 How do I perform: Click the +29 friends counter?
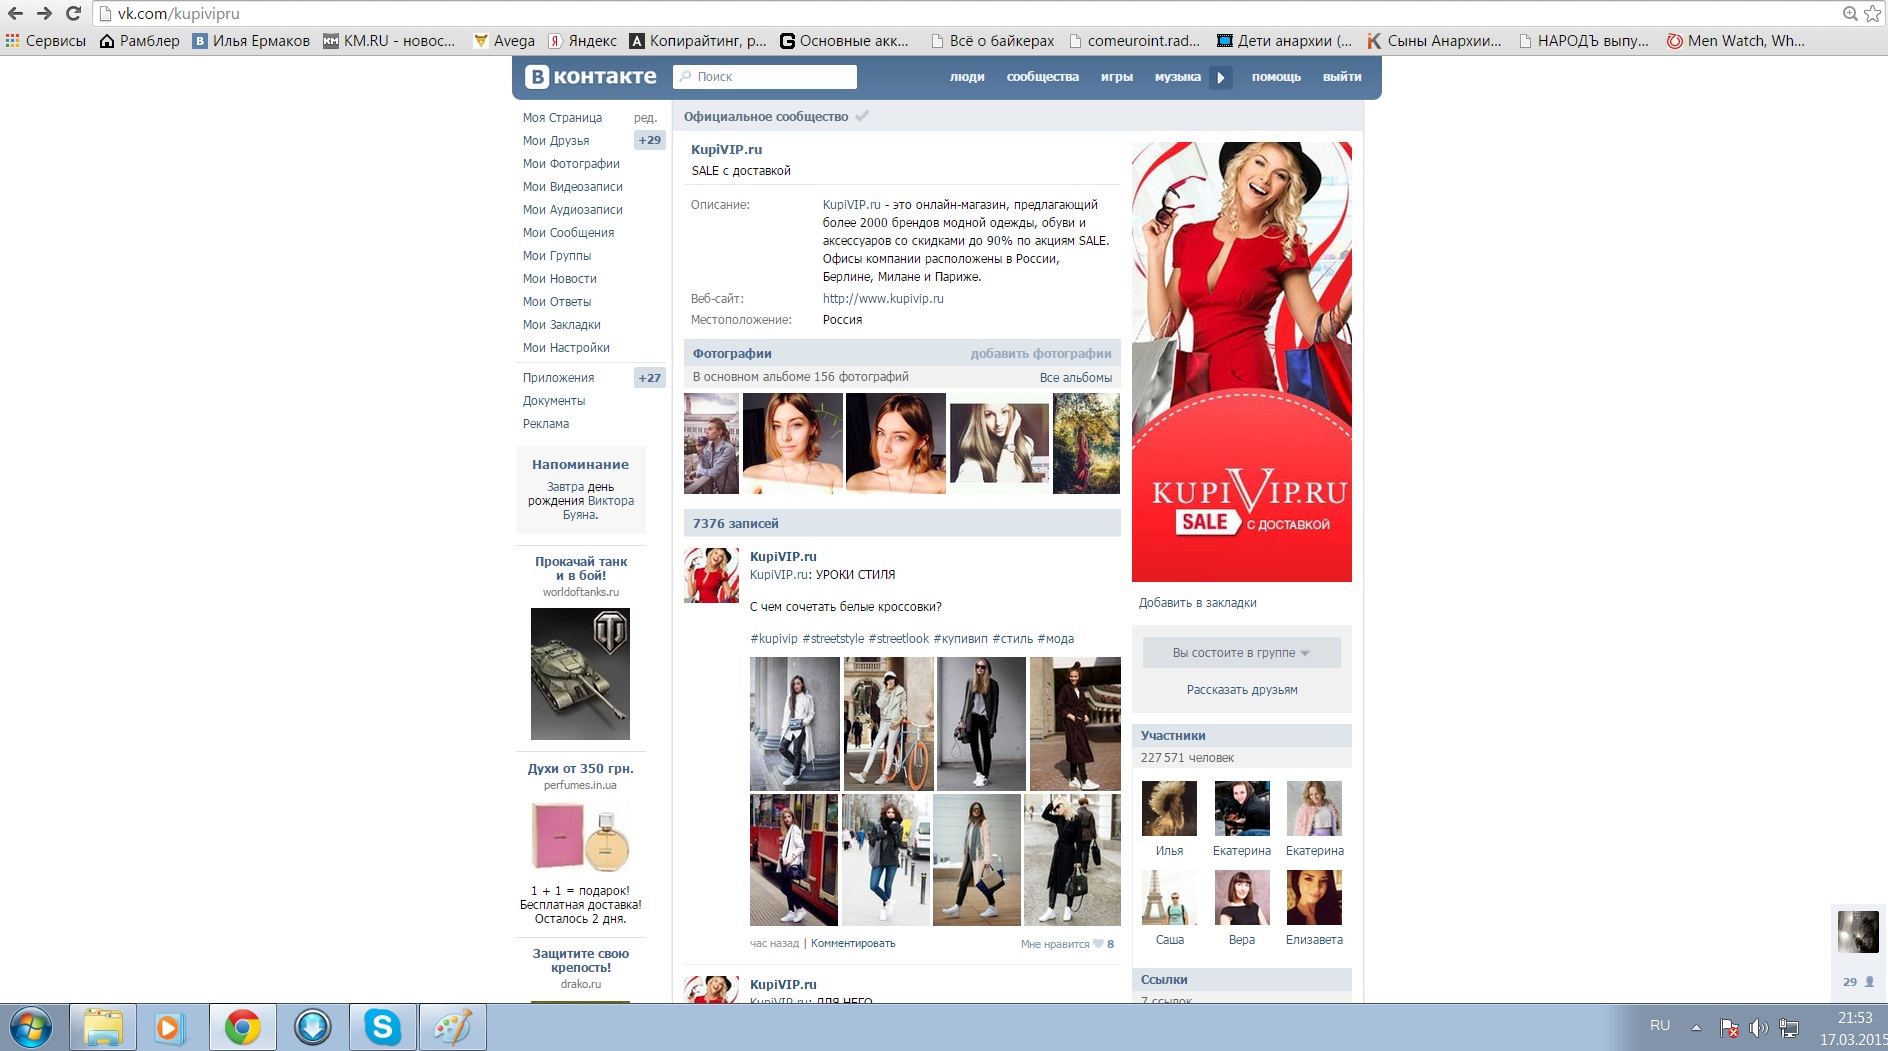[650, 140]
